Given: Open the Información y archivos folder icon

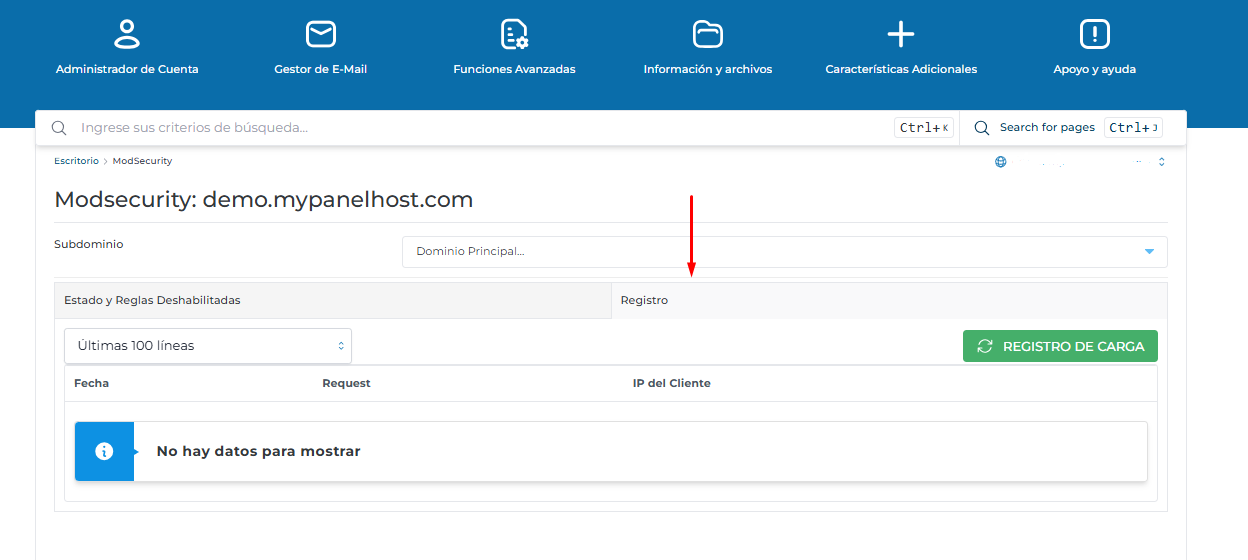Looking at the screenshot, I should (707, 34).
